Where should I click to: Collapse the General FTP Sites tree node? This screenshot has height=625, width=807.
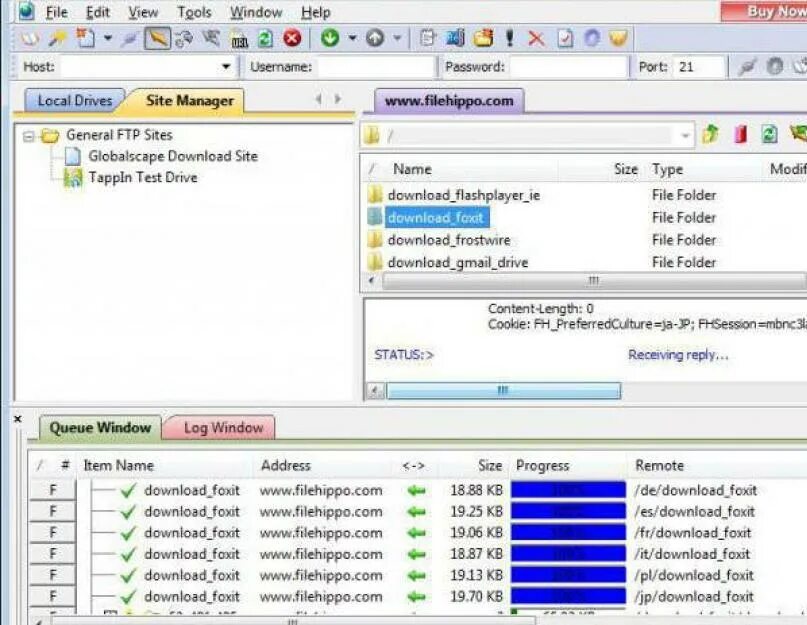tap(29, 136)
